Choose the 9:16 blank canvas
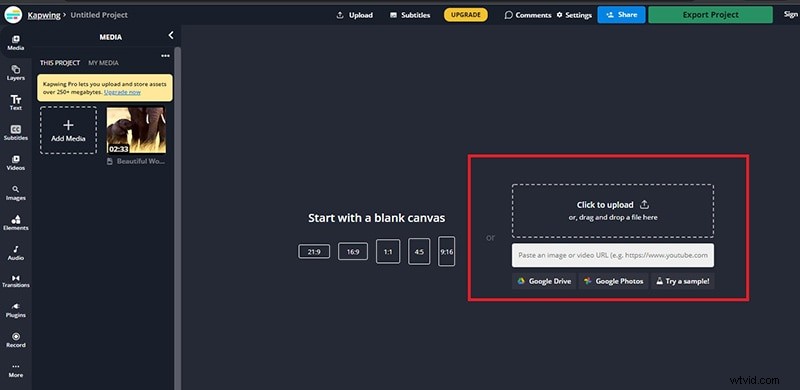Viewport: 800px width, 390px height. click(446, 251)
